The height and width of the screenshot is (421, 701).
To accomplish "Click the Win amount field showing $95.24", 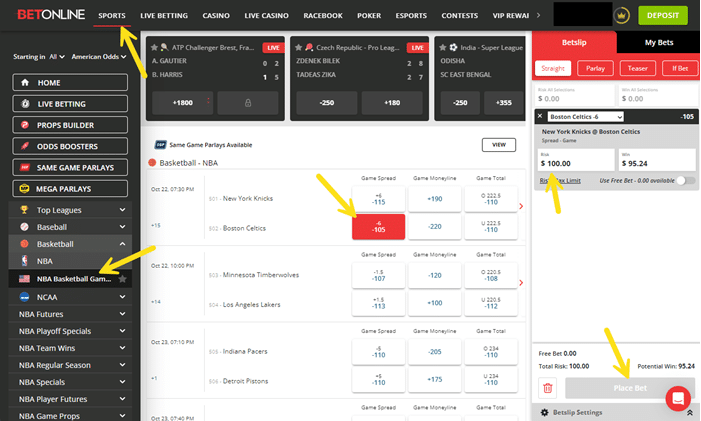I will pos(657,160).
